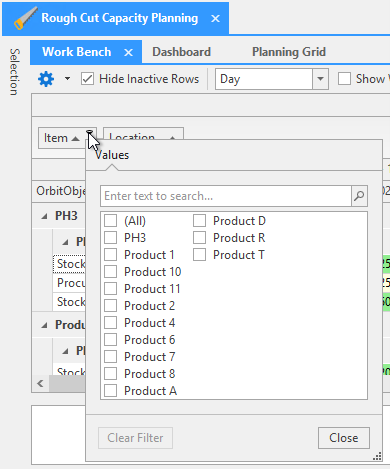Switch to the Dashboard tab
Viewport: 390px width, 469px height.
pyautogui.click(x=181, y=52)
